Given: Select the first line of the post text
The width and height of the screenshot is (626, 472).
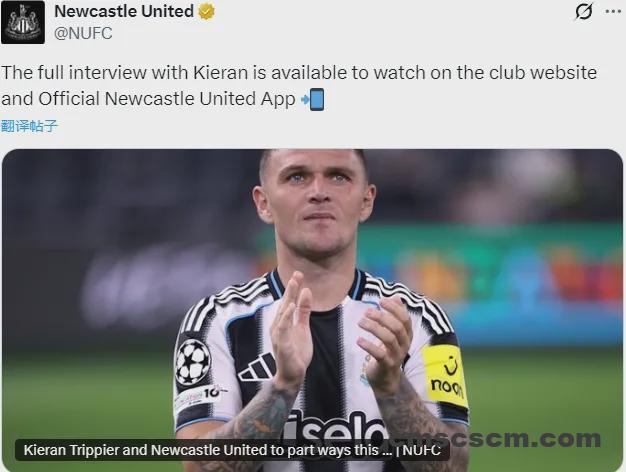Looking at the screenshot, I should (x=299, y=73).
